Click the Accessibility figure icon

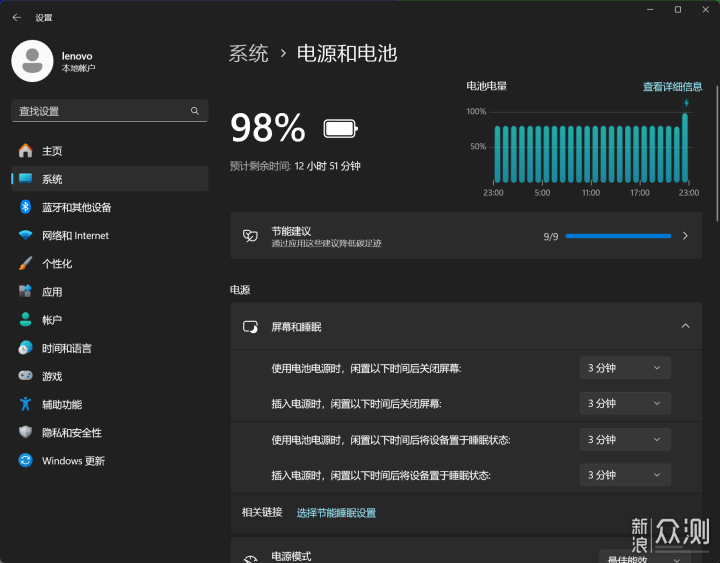click(25, 404)
